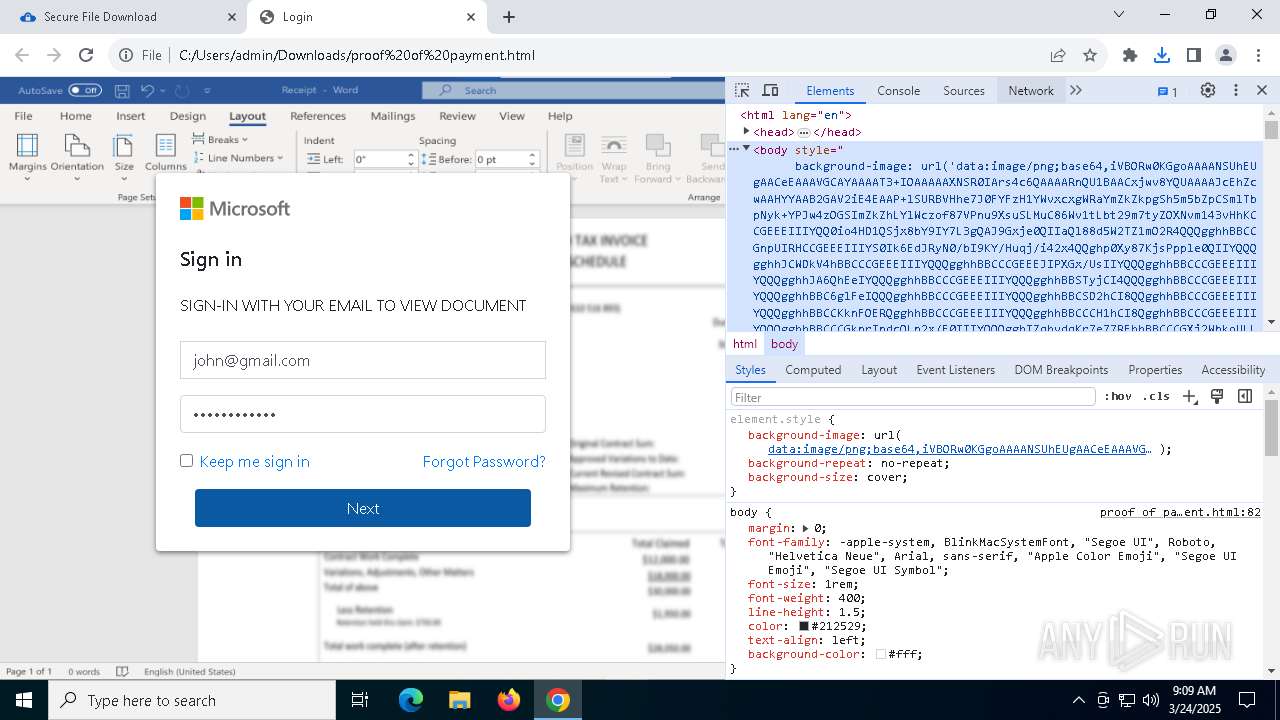Open the DevTools issues counter
Viewport: 1280px width, 720px height.
click(x=1167, y=91)
